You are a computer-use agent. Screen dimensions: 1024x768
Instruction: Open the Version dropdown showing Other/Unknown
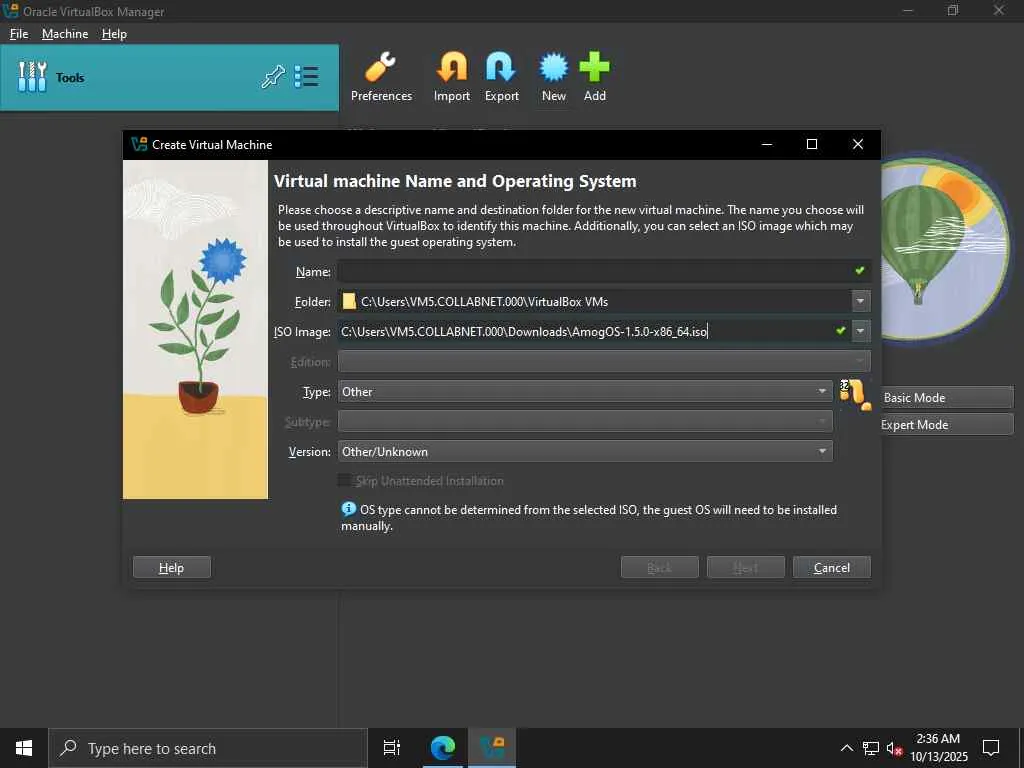[x=585, y=451]
